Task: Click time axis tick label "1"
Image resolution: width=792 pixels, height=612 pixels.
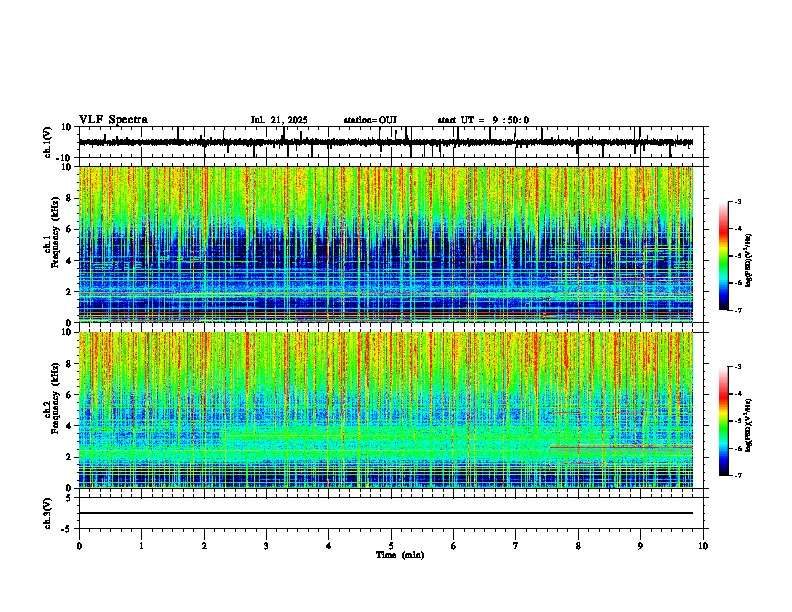Action: (x=141, y=546)
